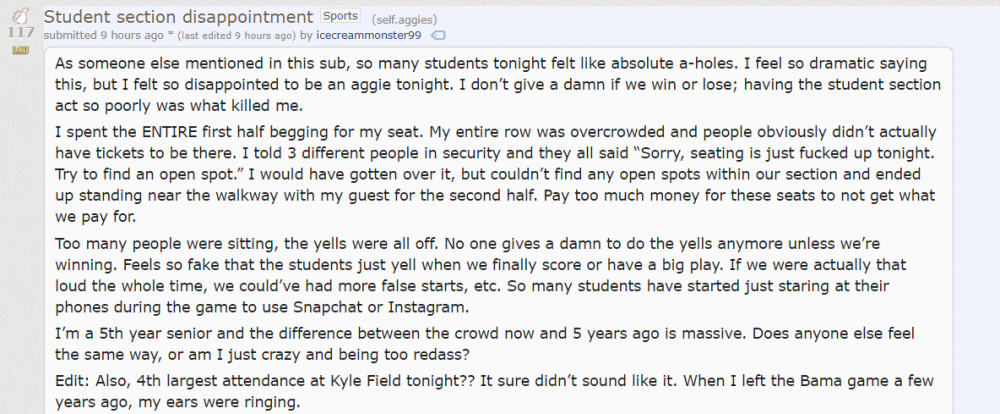Tag user icecreammonster99 with the tag icon
The height and width of the screenshot is (414, 1000).
click(437, 35)
